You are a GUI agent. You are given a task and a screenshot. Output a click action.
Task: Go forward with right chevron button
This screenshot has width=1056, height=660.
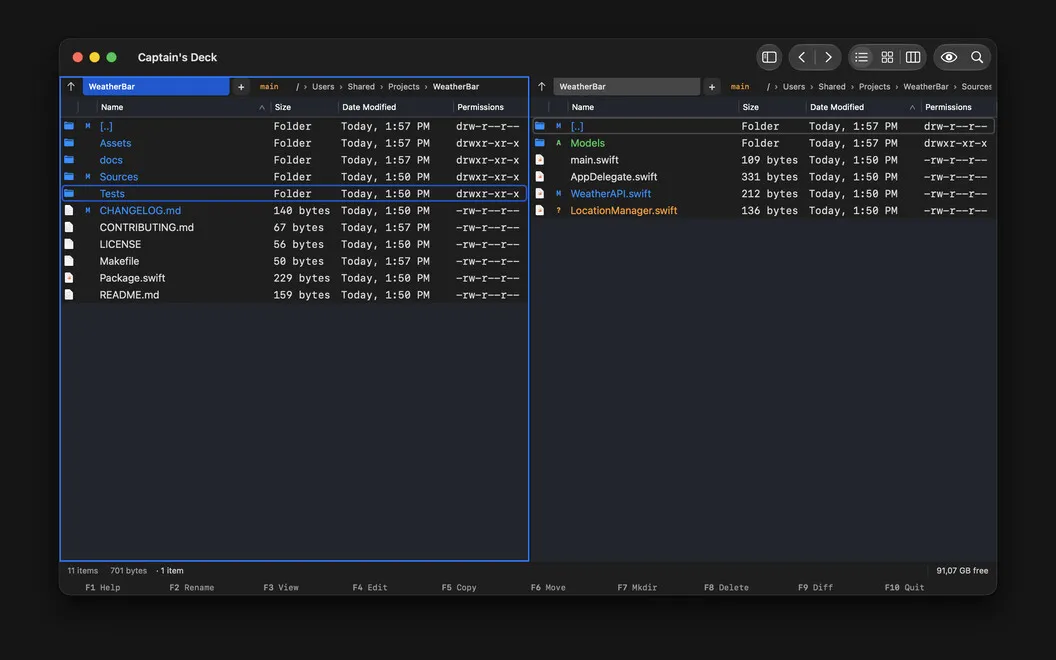coord(828,57)
